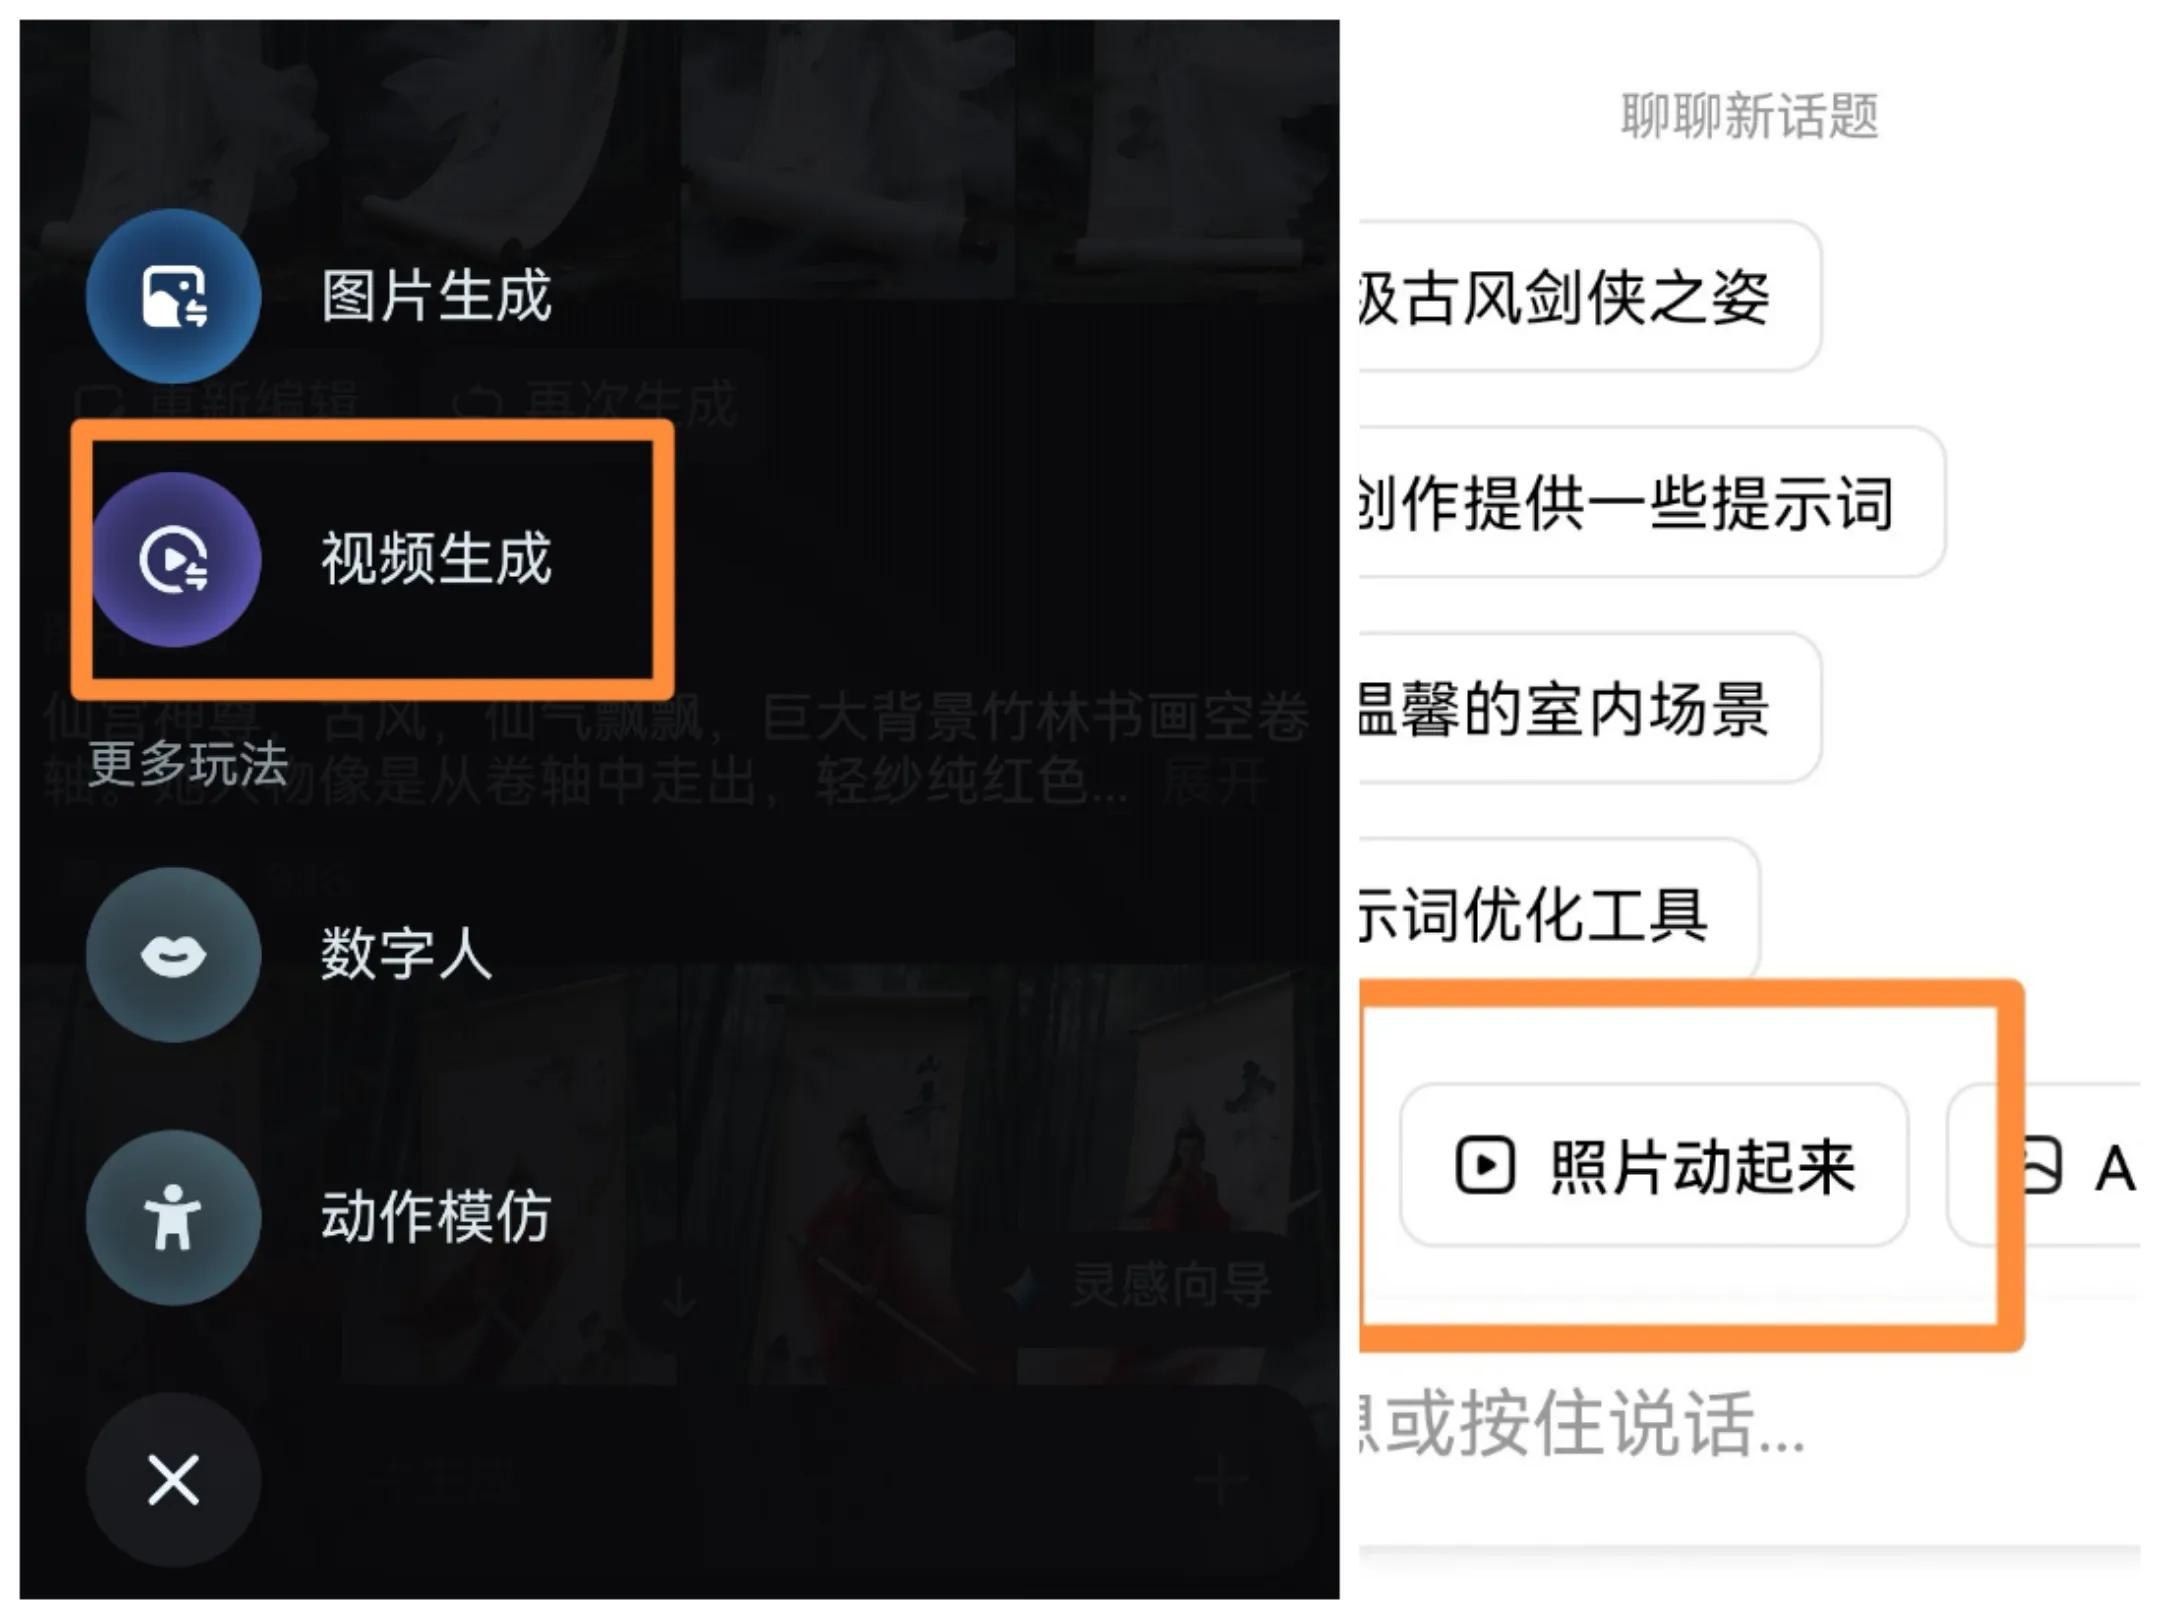Open the 动作模仿 menu entry text
Viewport: 2160px width, 1619px height.
pos(436,1216)
